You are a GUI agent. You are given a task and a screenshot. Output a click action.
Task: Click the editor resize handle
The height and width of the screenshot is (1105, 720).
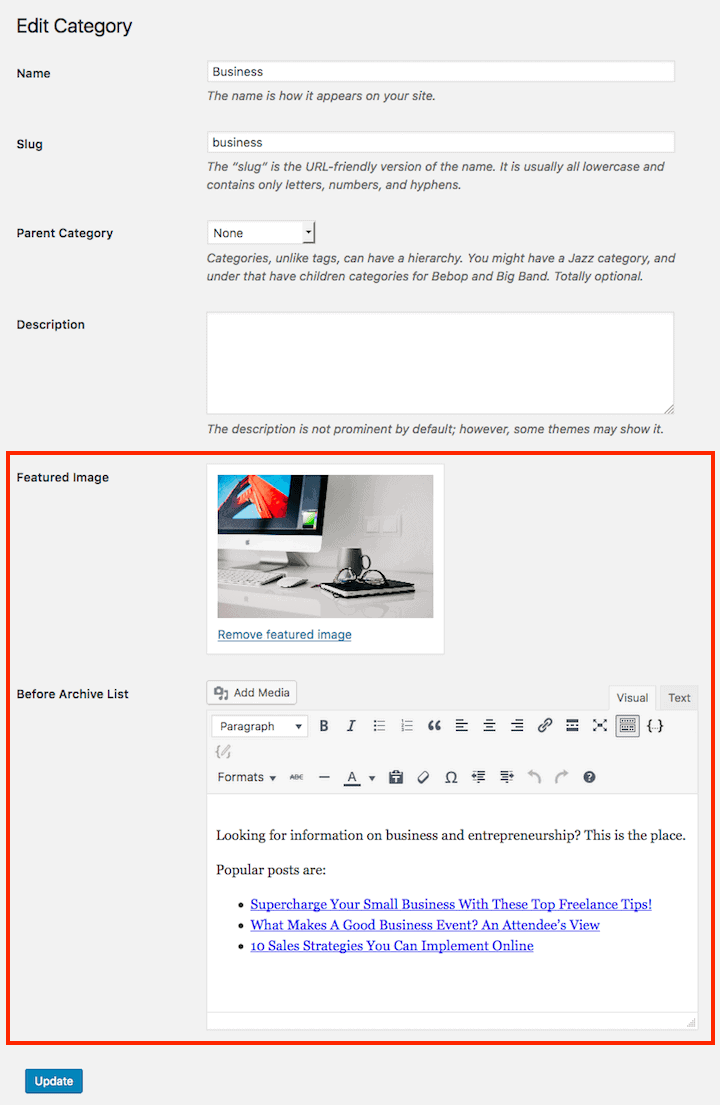[x=691, y=1022]
